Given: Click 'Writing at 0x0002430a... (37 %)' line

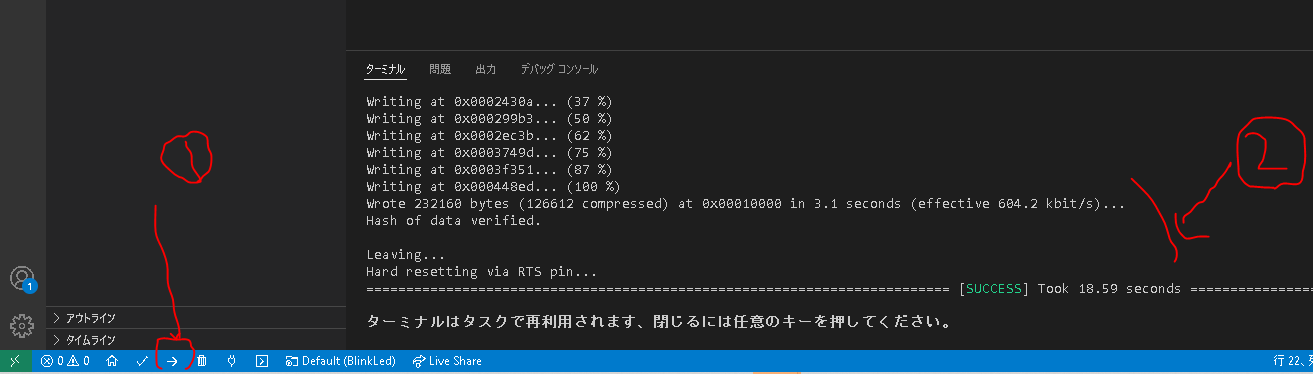Looking at the screenshot, I should (x=489, y=102).
